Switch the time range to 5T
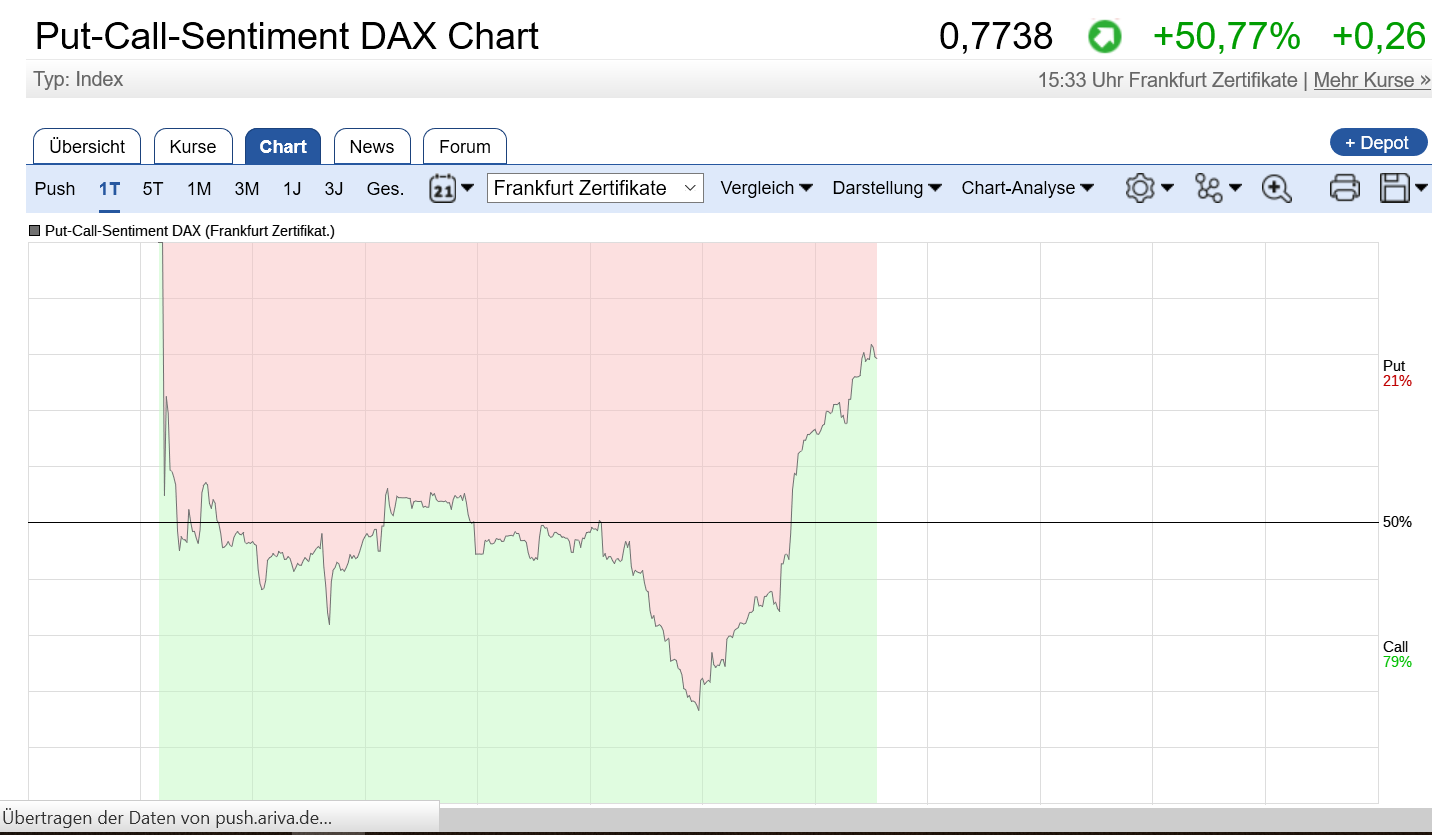Viewport: 1432px width, 835px height. 152,188
